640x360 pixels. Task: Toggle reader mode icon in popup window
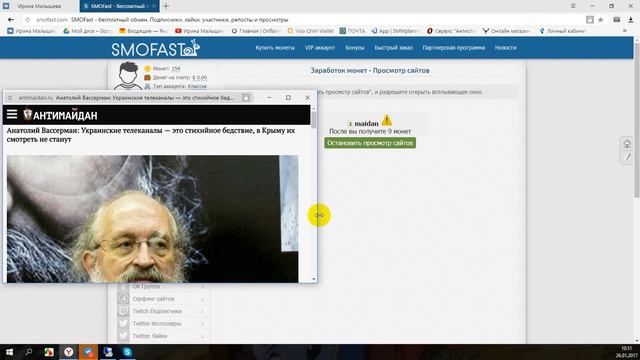point(246,98)
